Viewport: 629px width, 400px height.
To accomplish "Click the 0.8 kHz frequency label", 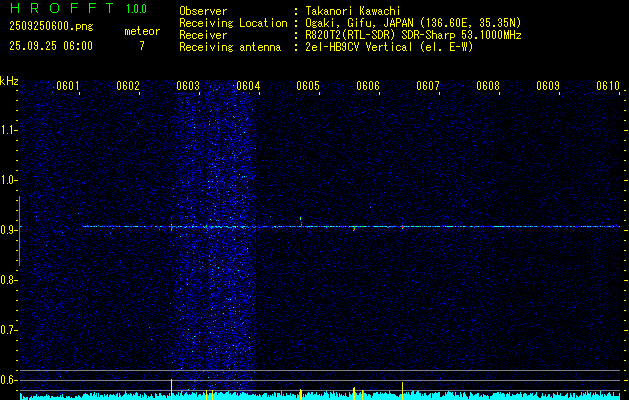I will click(7, 280).
